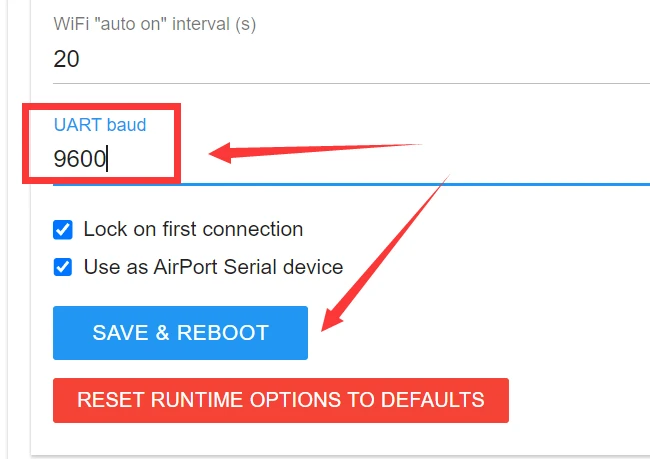Disable locking on first connection
This screenshot has width=650, height=459.
[63, 230]
